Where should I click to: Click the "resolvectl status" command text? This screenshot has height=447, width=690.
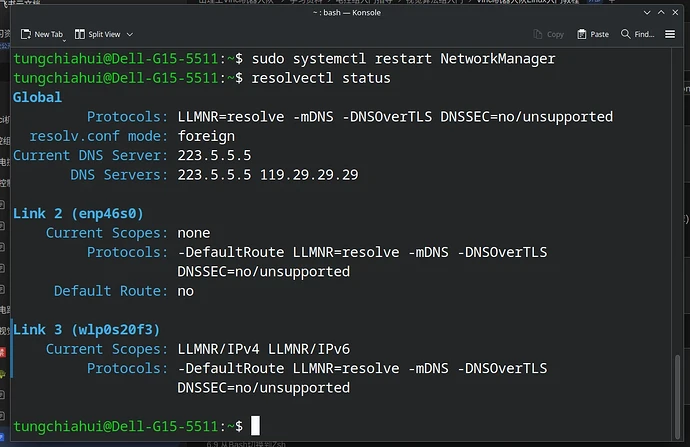320,77
